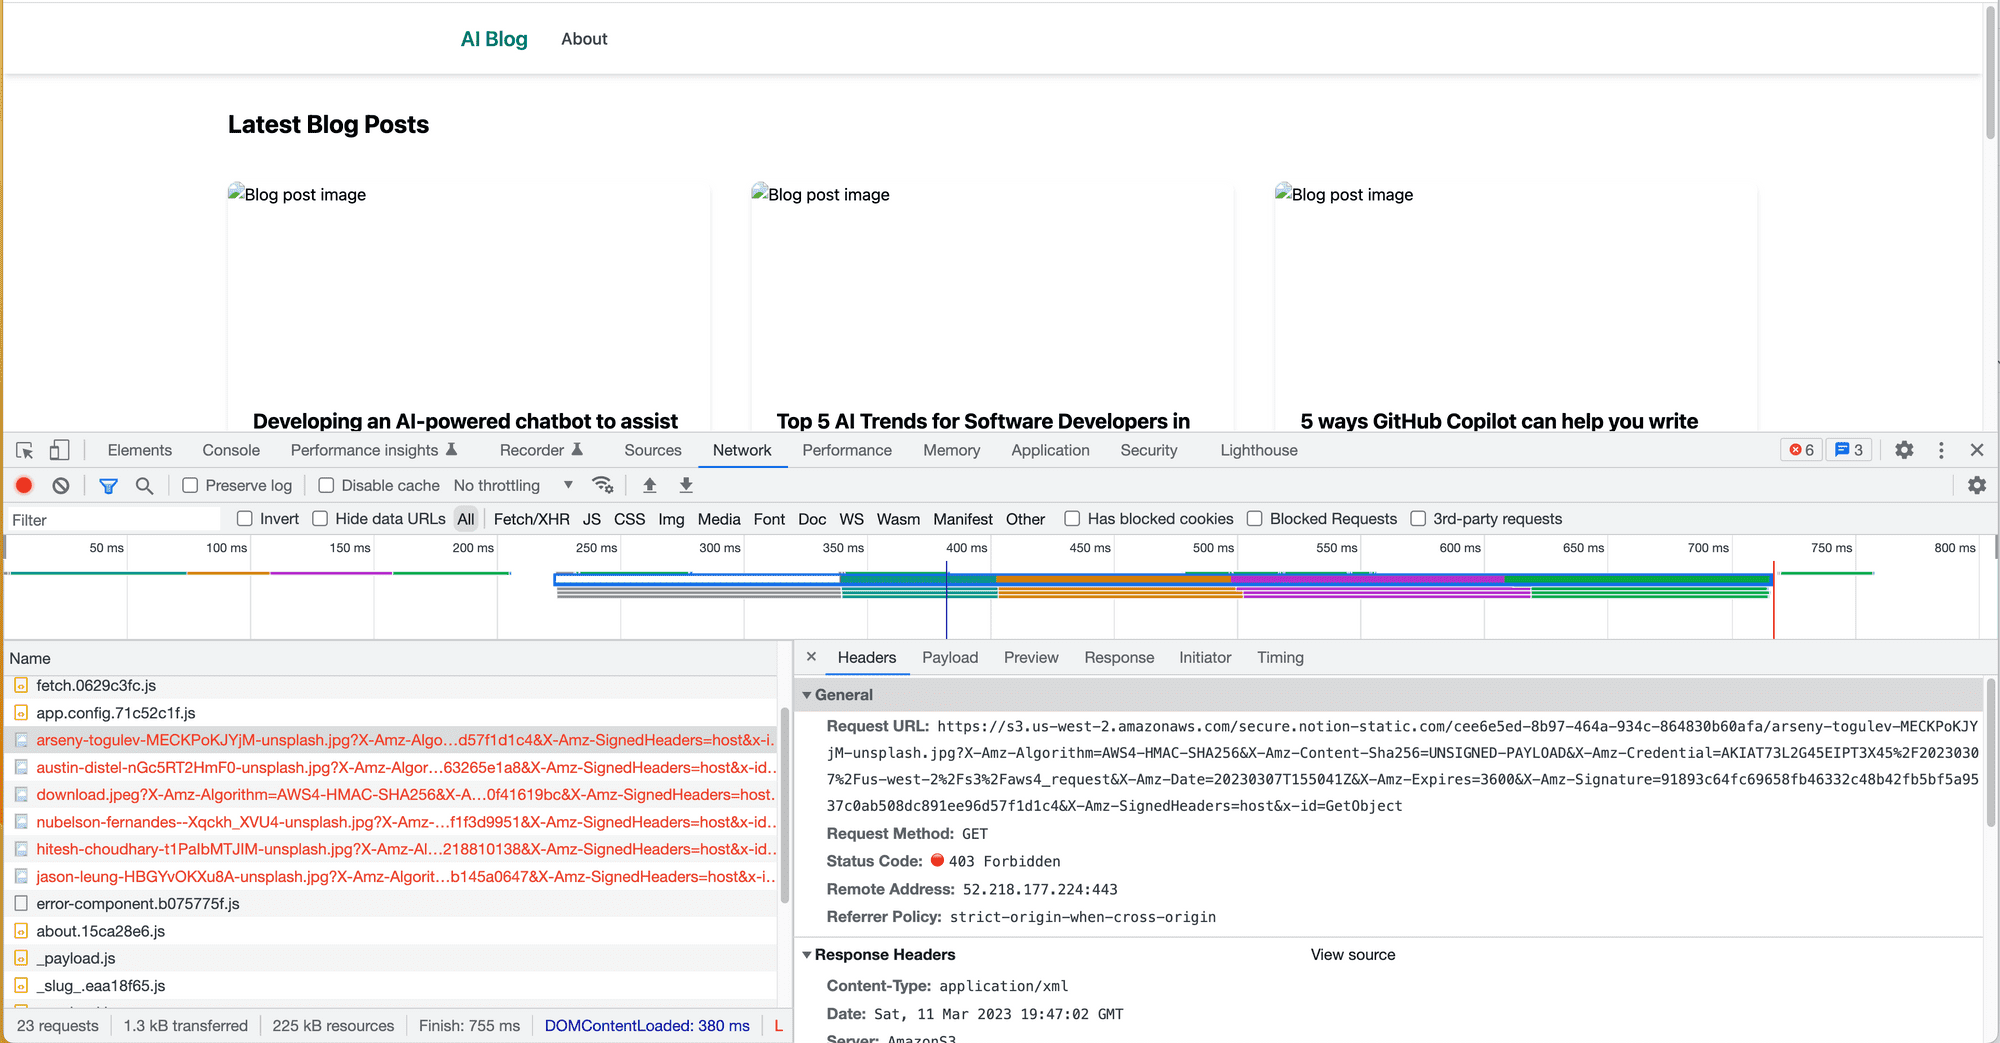Click the export HAR download icon
The height and width of the screenshot is (1043, 2000).
[686, 485]
